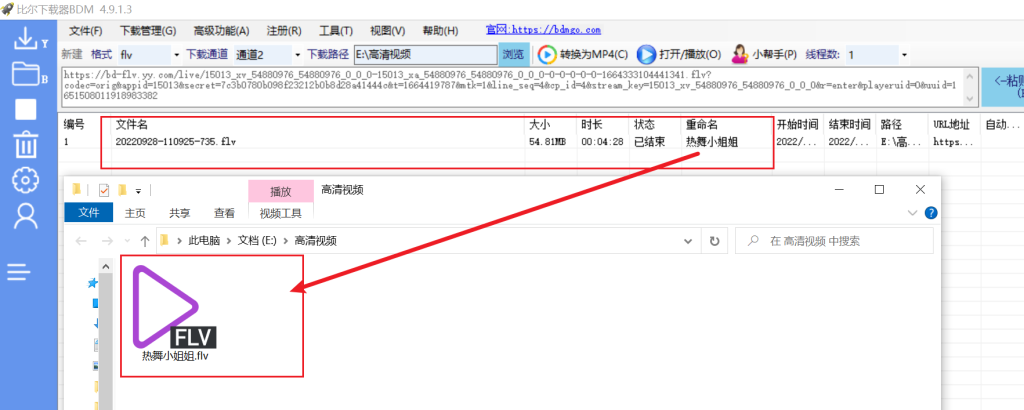Click the three-line menu icon in sidebar

(x=20, y=272)
